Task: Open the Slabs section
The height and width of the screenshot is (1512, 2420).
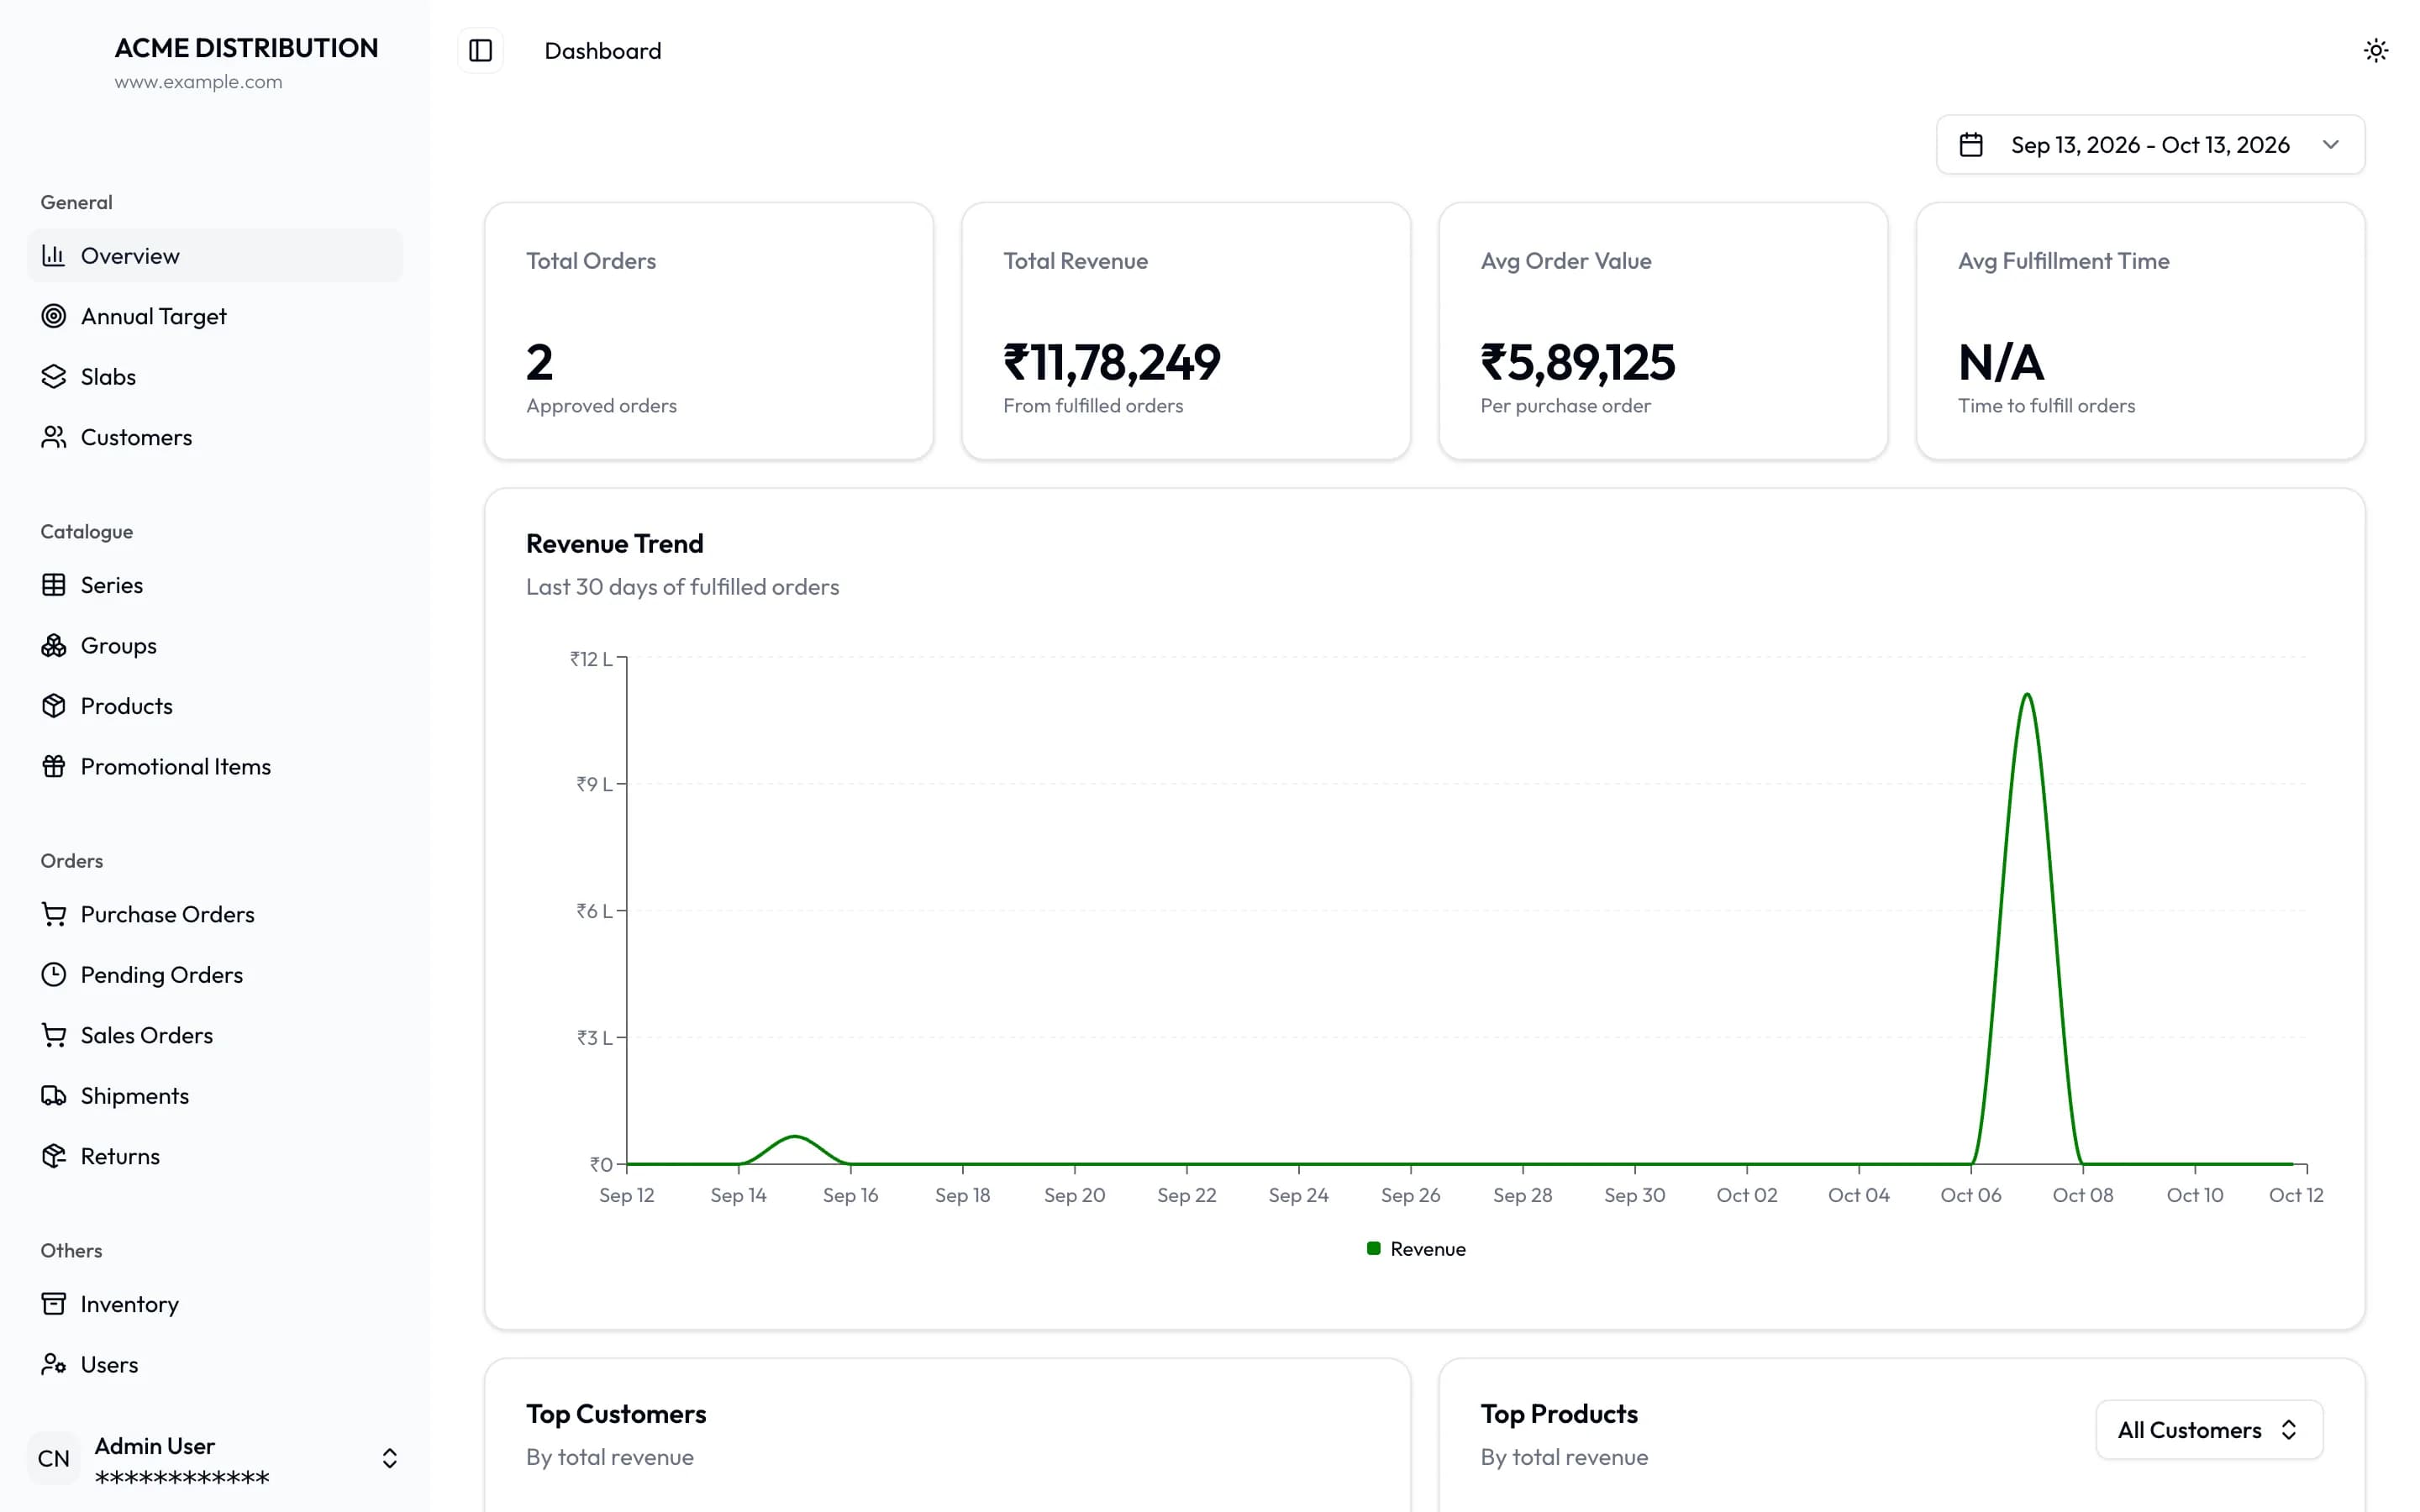Action: pos(215,377)
